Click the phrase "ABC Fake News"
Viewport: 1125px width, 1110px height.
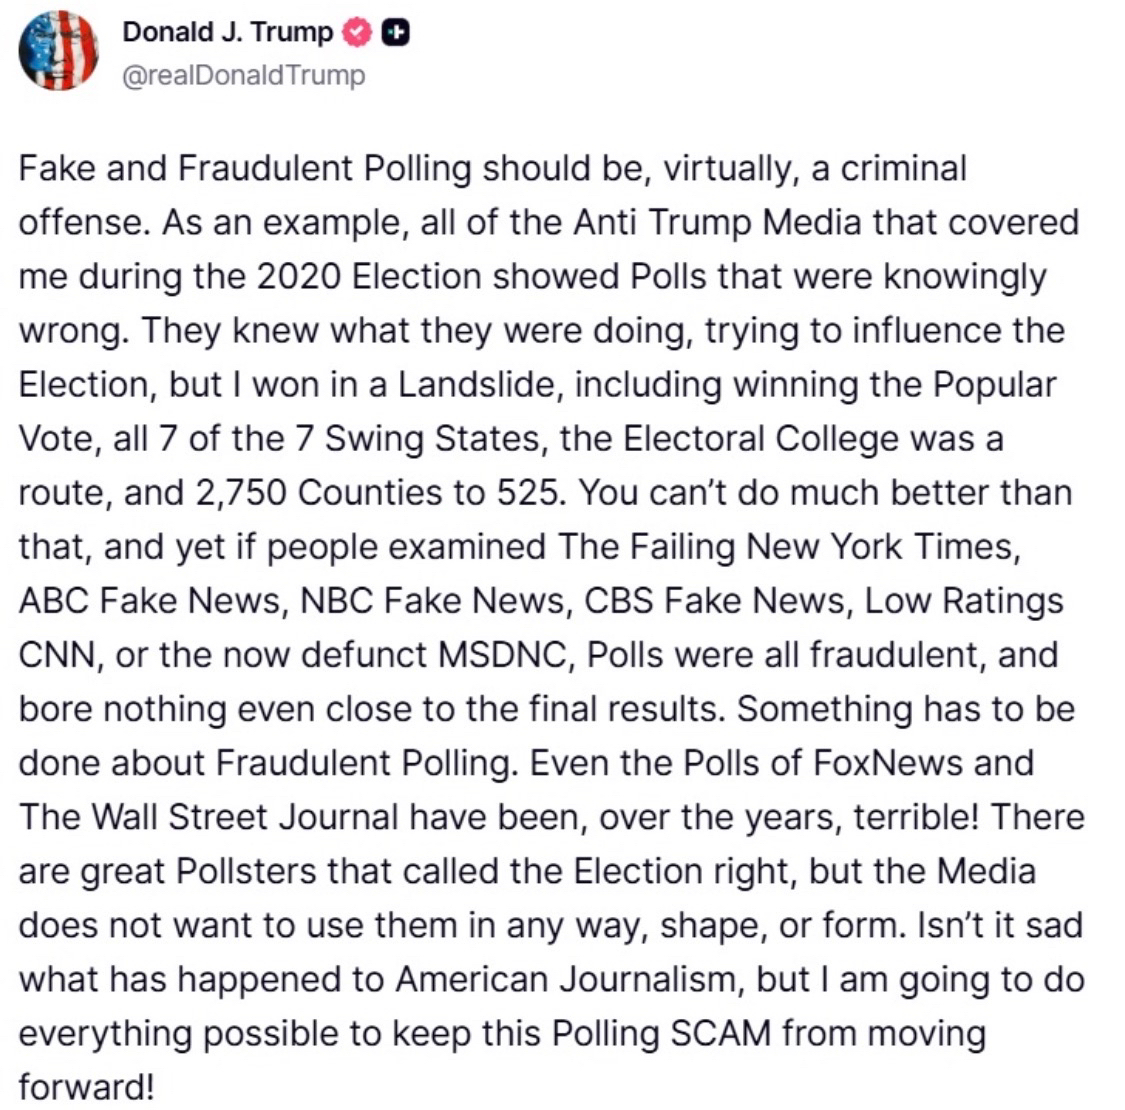pyautogui.click(x=148, y=600)
